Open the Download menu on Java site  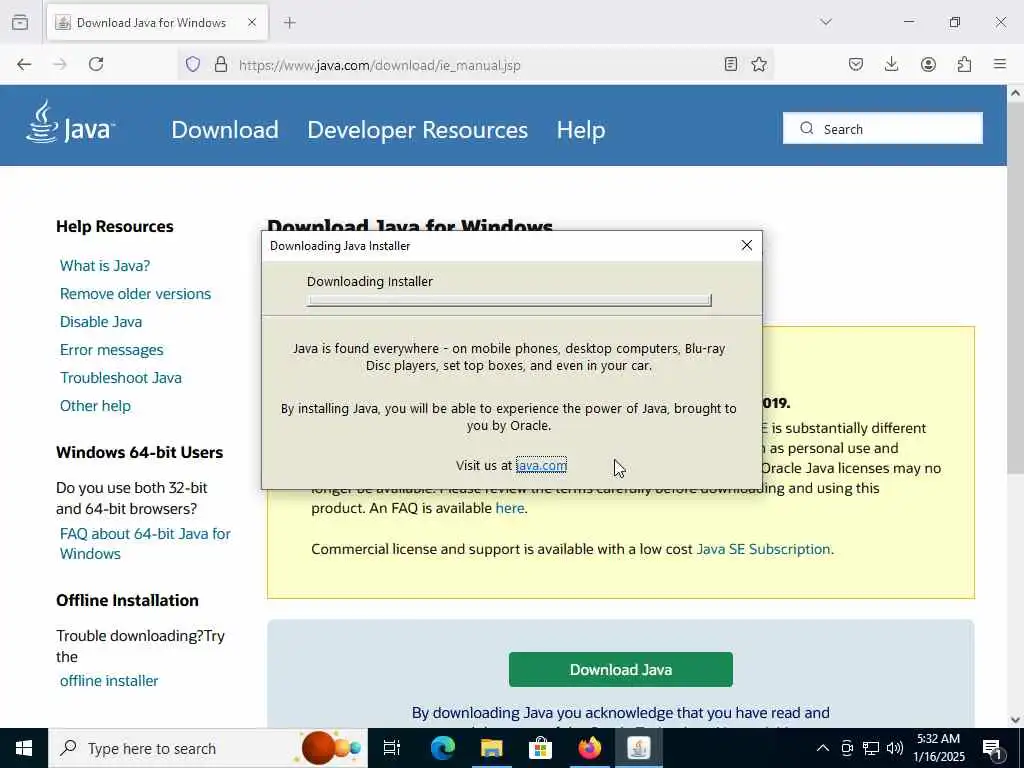225,129
